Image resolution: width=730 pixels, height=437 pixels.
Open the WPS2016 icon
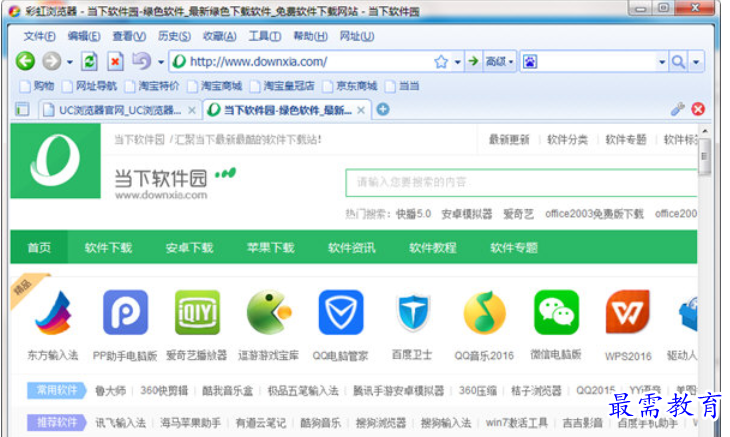pyautogui.click(x=628, y=312)
